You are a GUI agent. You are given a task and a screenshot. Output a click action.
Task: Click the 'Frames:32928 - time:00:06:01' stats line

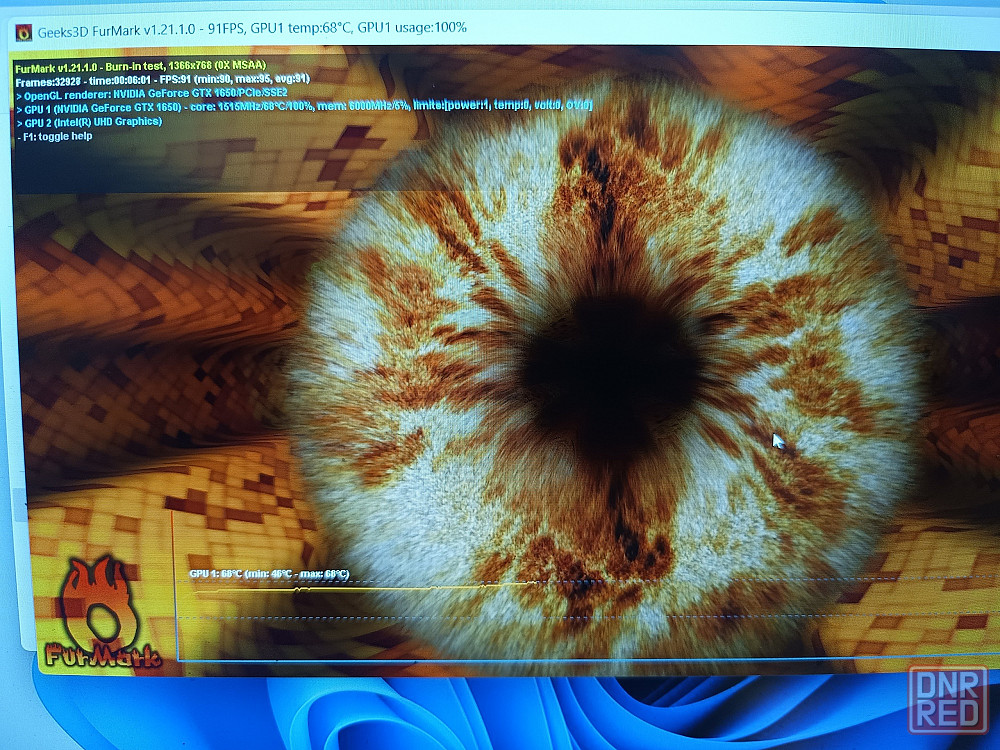point(163,80)
